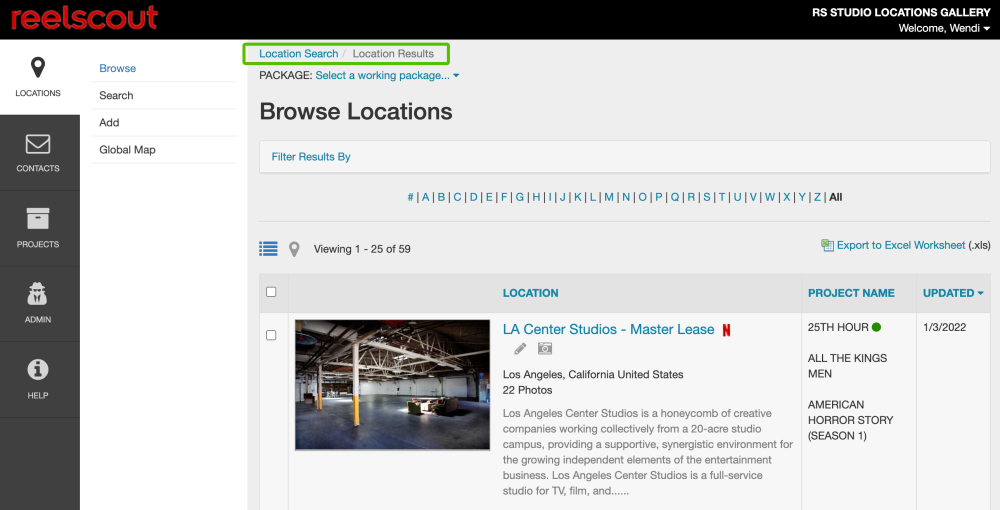Filter locations by letter N
This screenshot has height=510, width=1000.
(626, 197)
